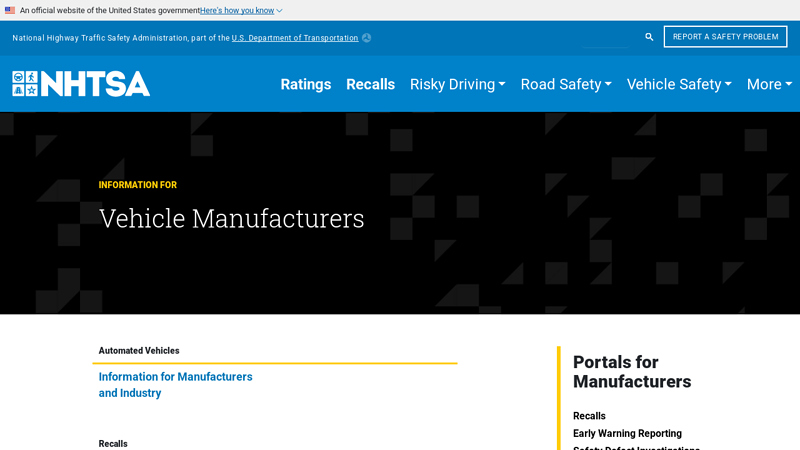
Task: Open the More dropdown menu
Action: [x=769, y=84]
